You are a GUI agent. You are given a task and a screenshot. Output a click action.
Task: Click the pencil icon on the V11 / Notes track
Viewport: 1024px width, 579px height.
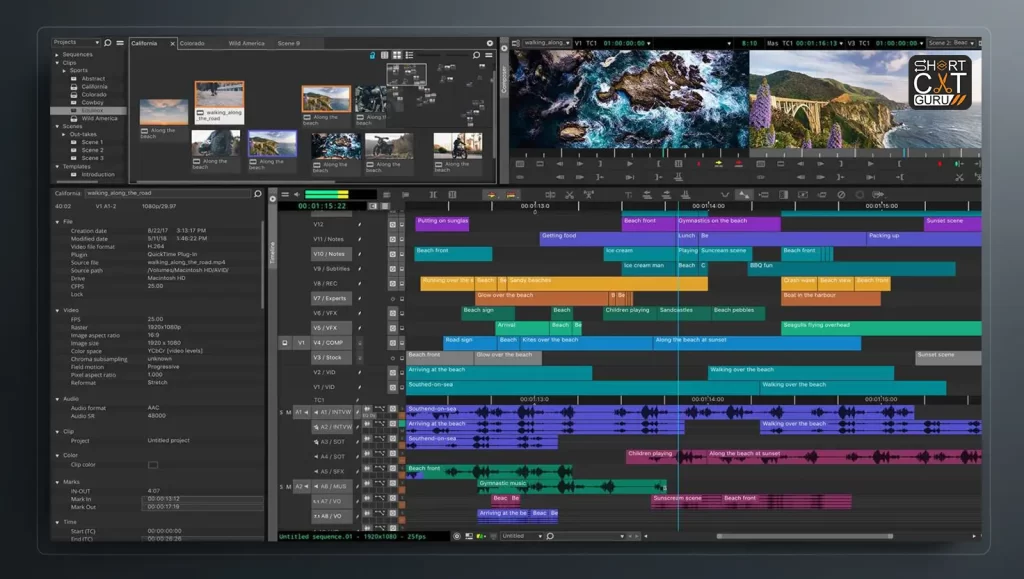tap(360, 239)
